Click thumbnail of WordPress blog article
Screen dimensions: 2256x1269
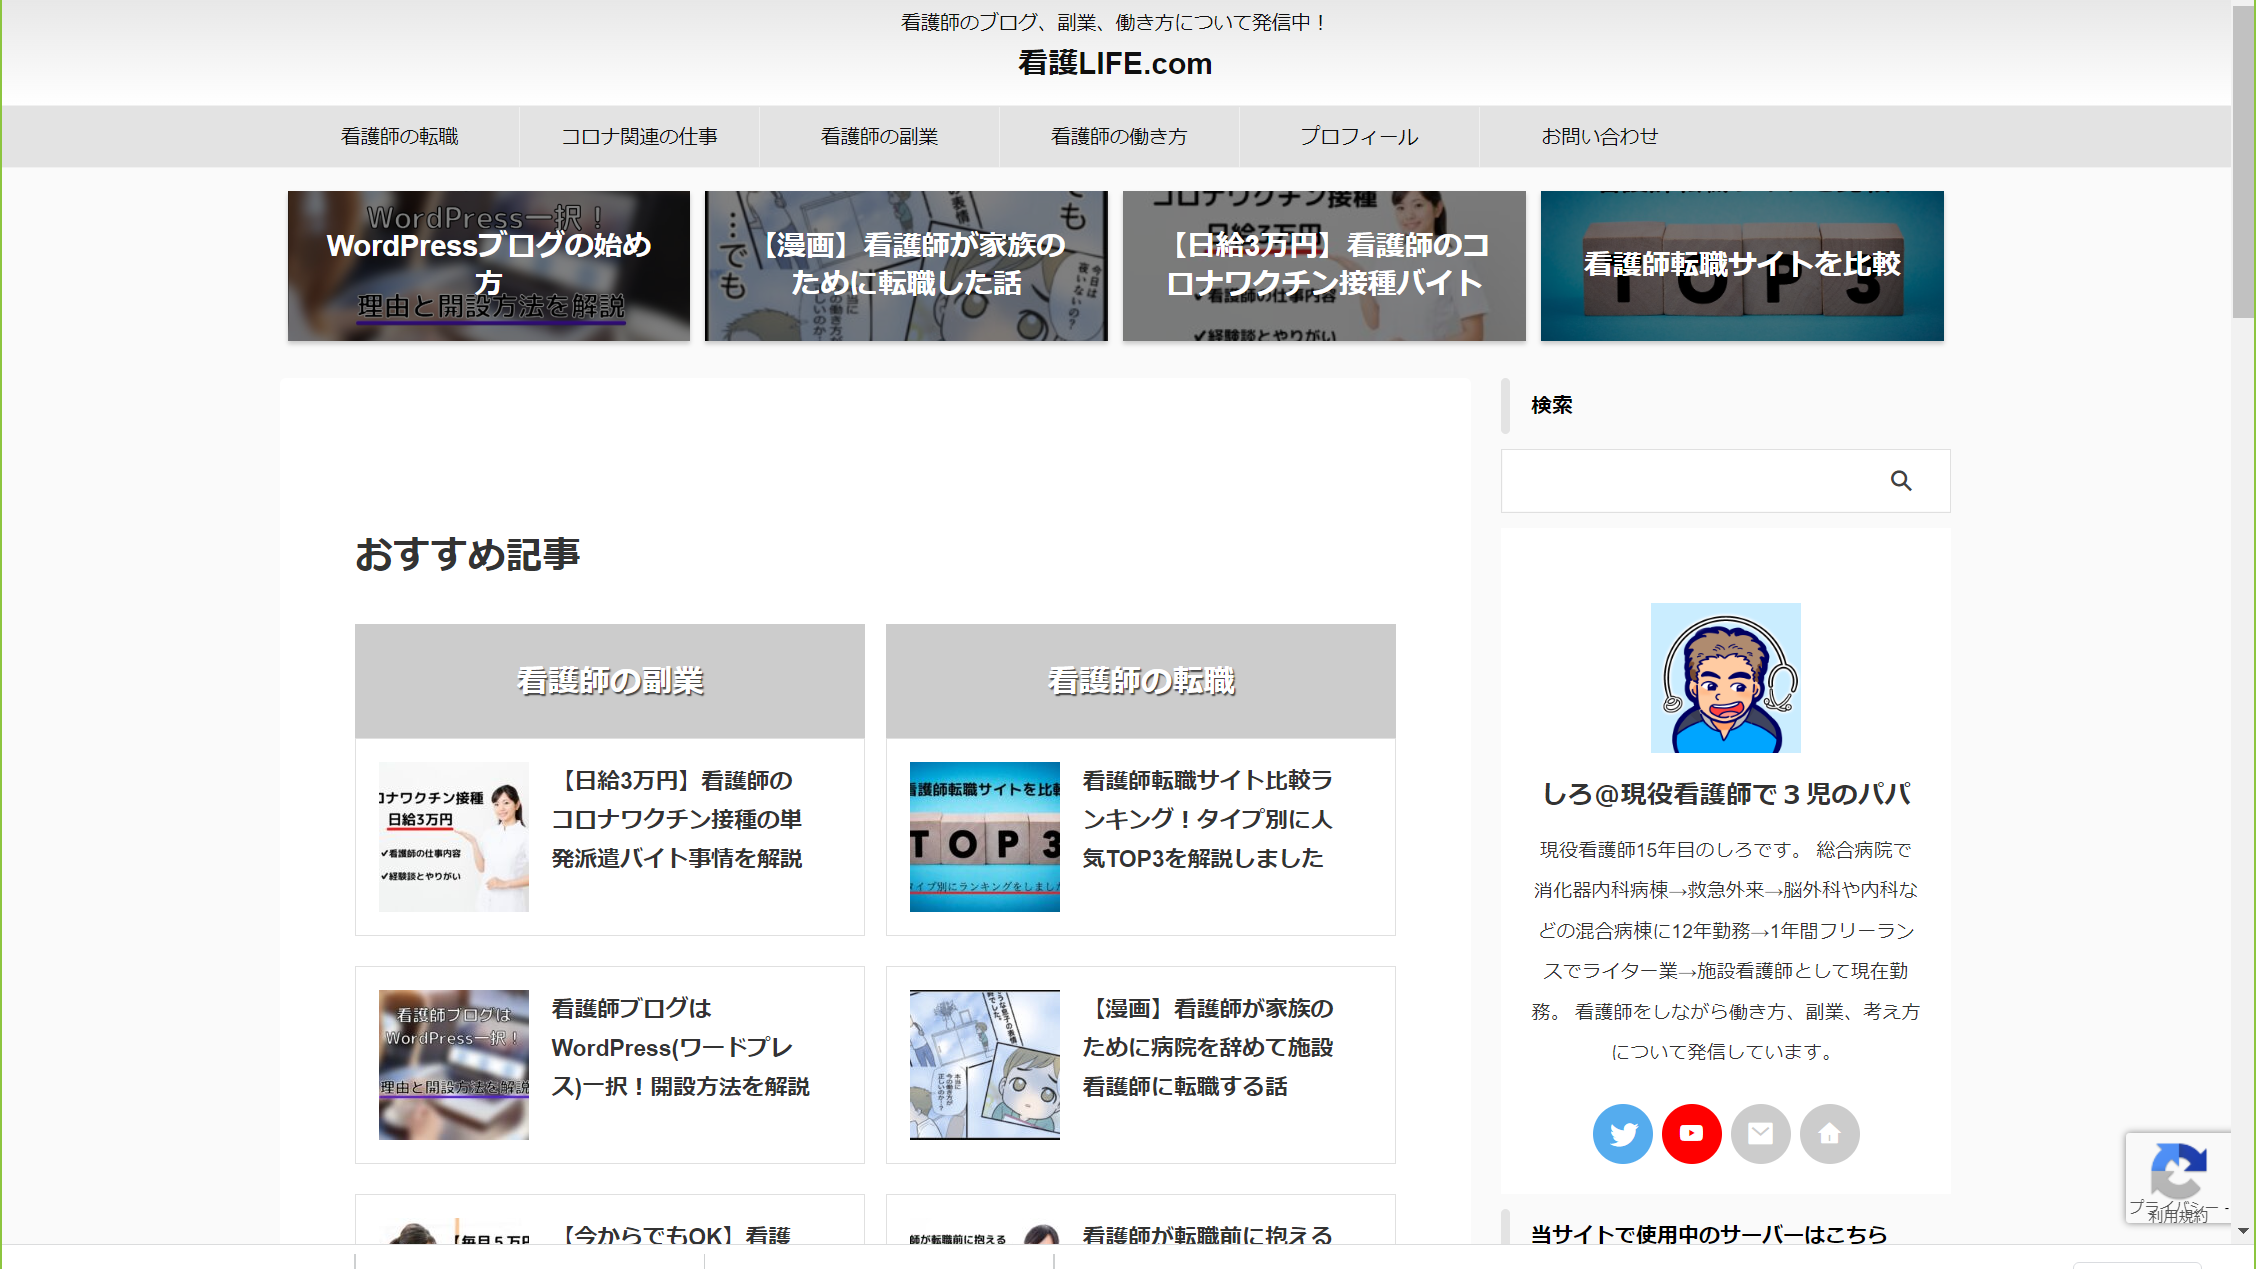[454, 1065]
